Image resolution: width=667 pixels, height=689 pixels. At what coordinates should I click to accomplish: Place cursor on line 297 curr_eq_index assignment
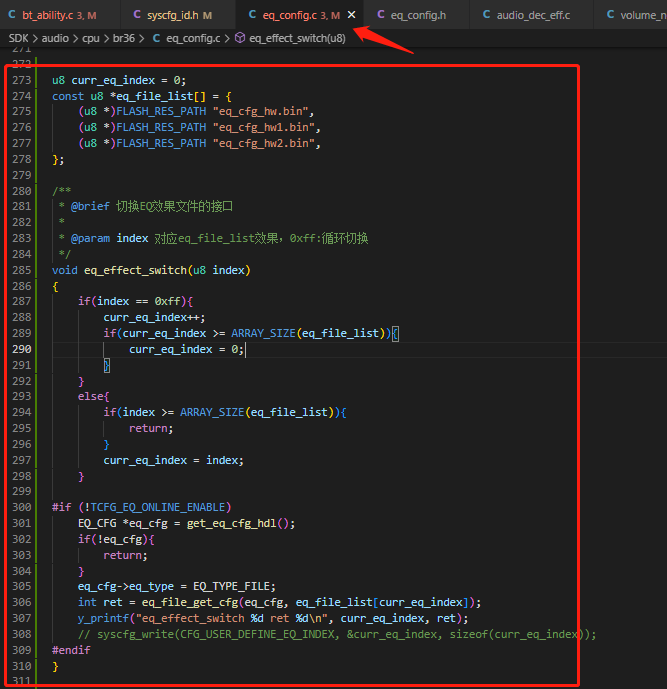173,461
